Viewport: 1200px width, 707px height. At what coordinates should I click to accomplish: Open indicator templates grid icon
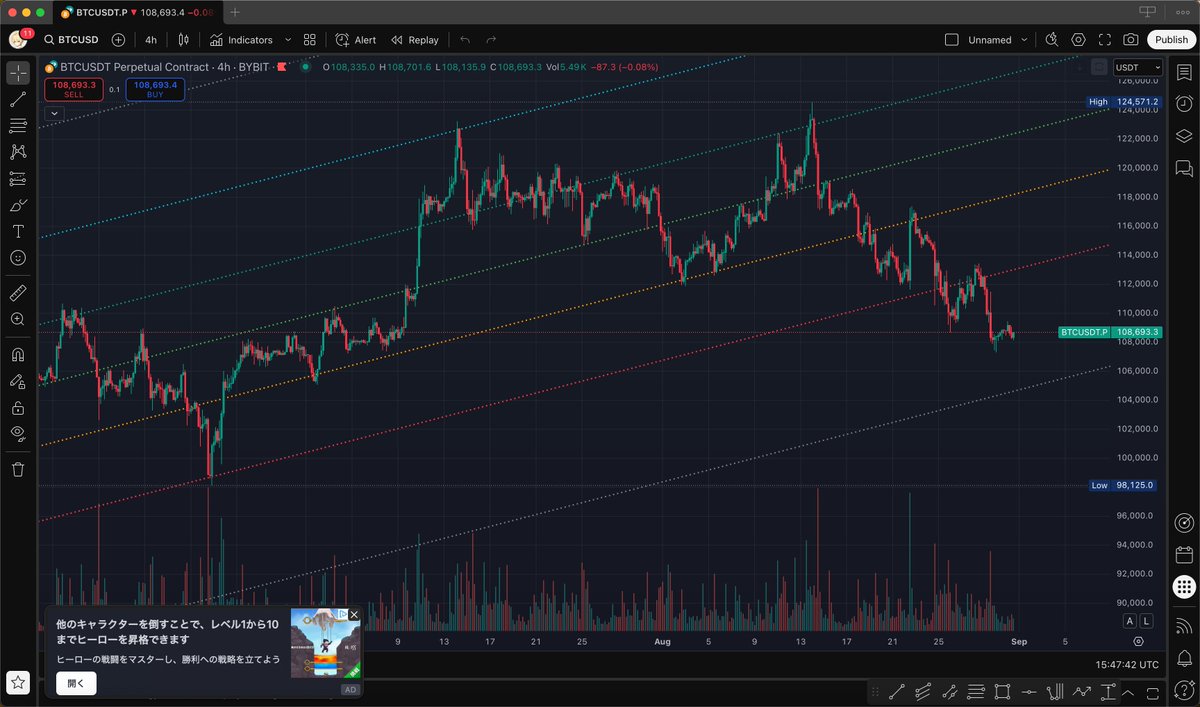pyautogui.click(x=310, y=40)
